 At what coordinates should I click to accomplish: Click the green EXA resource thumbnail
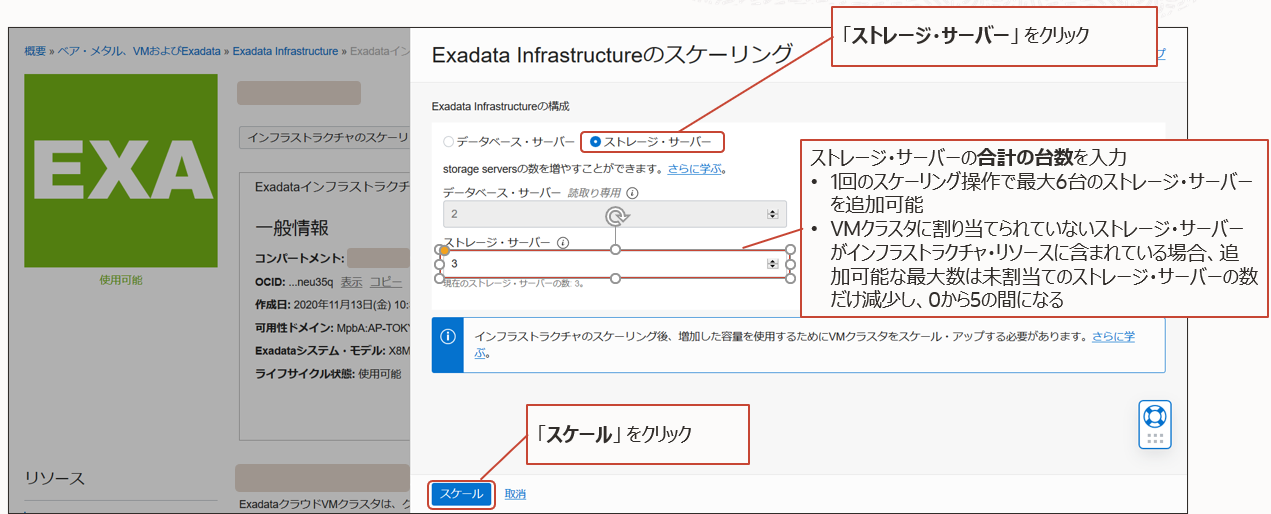120,170
